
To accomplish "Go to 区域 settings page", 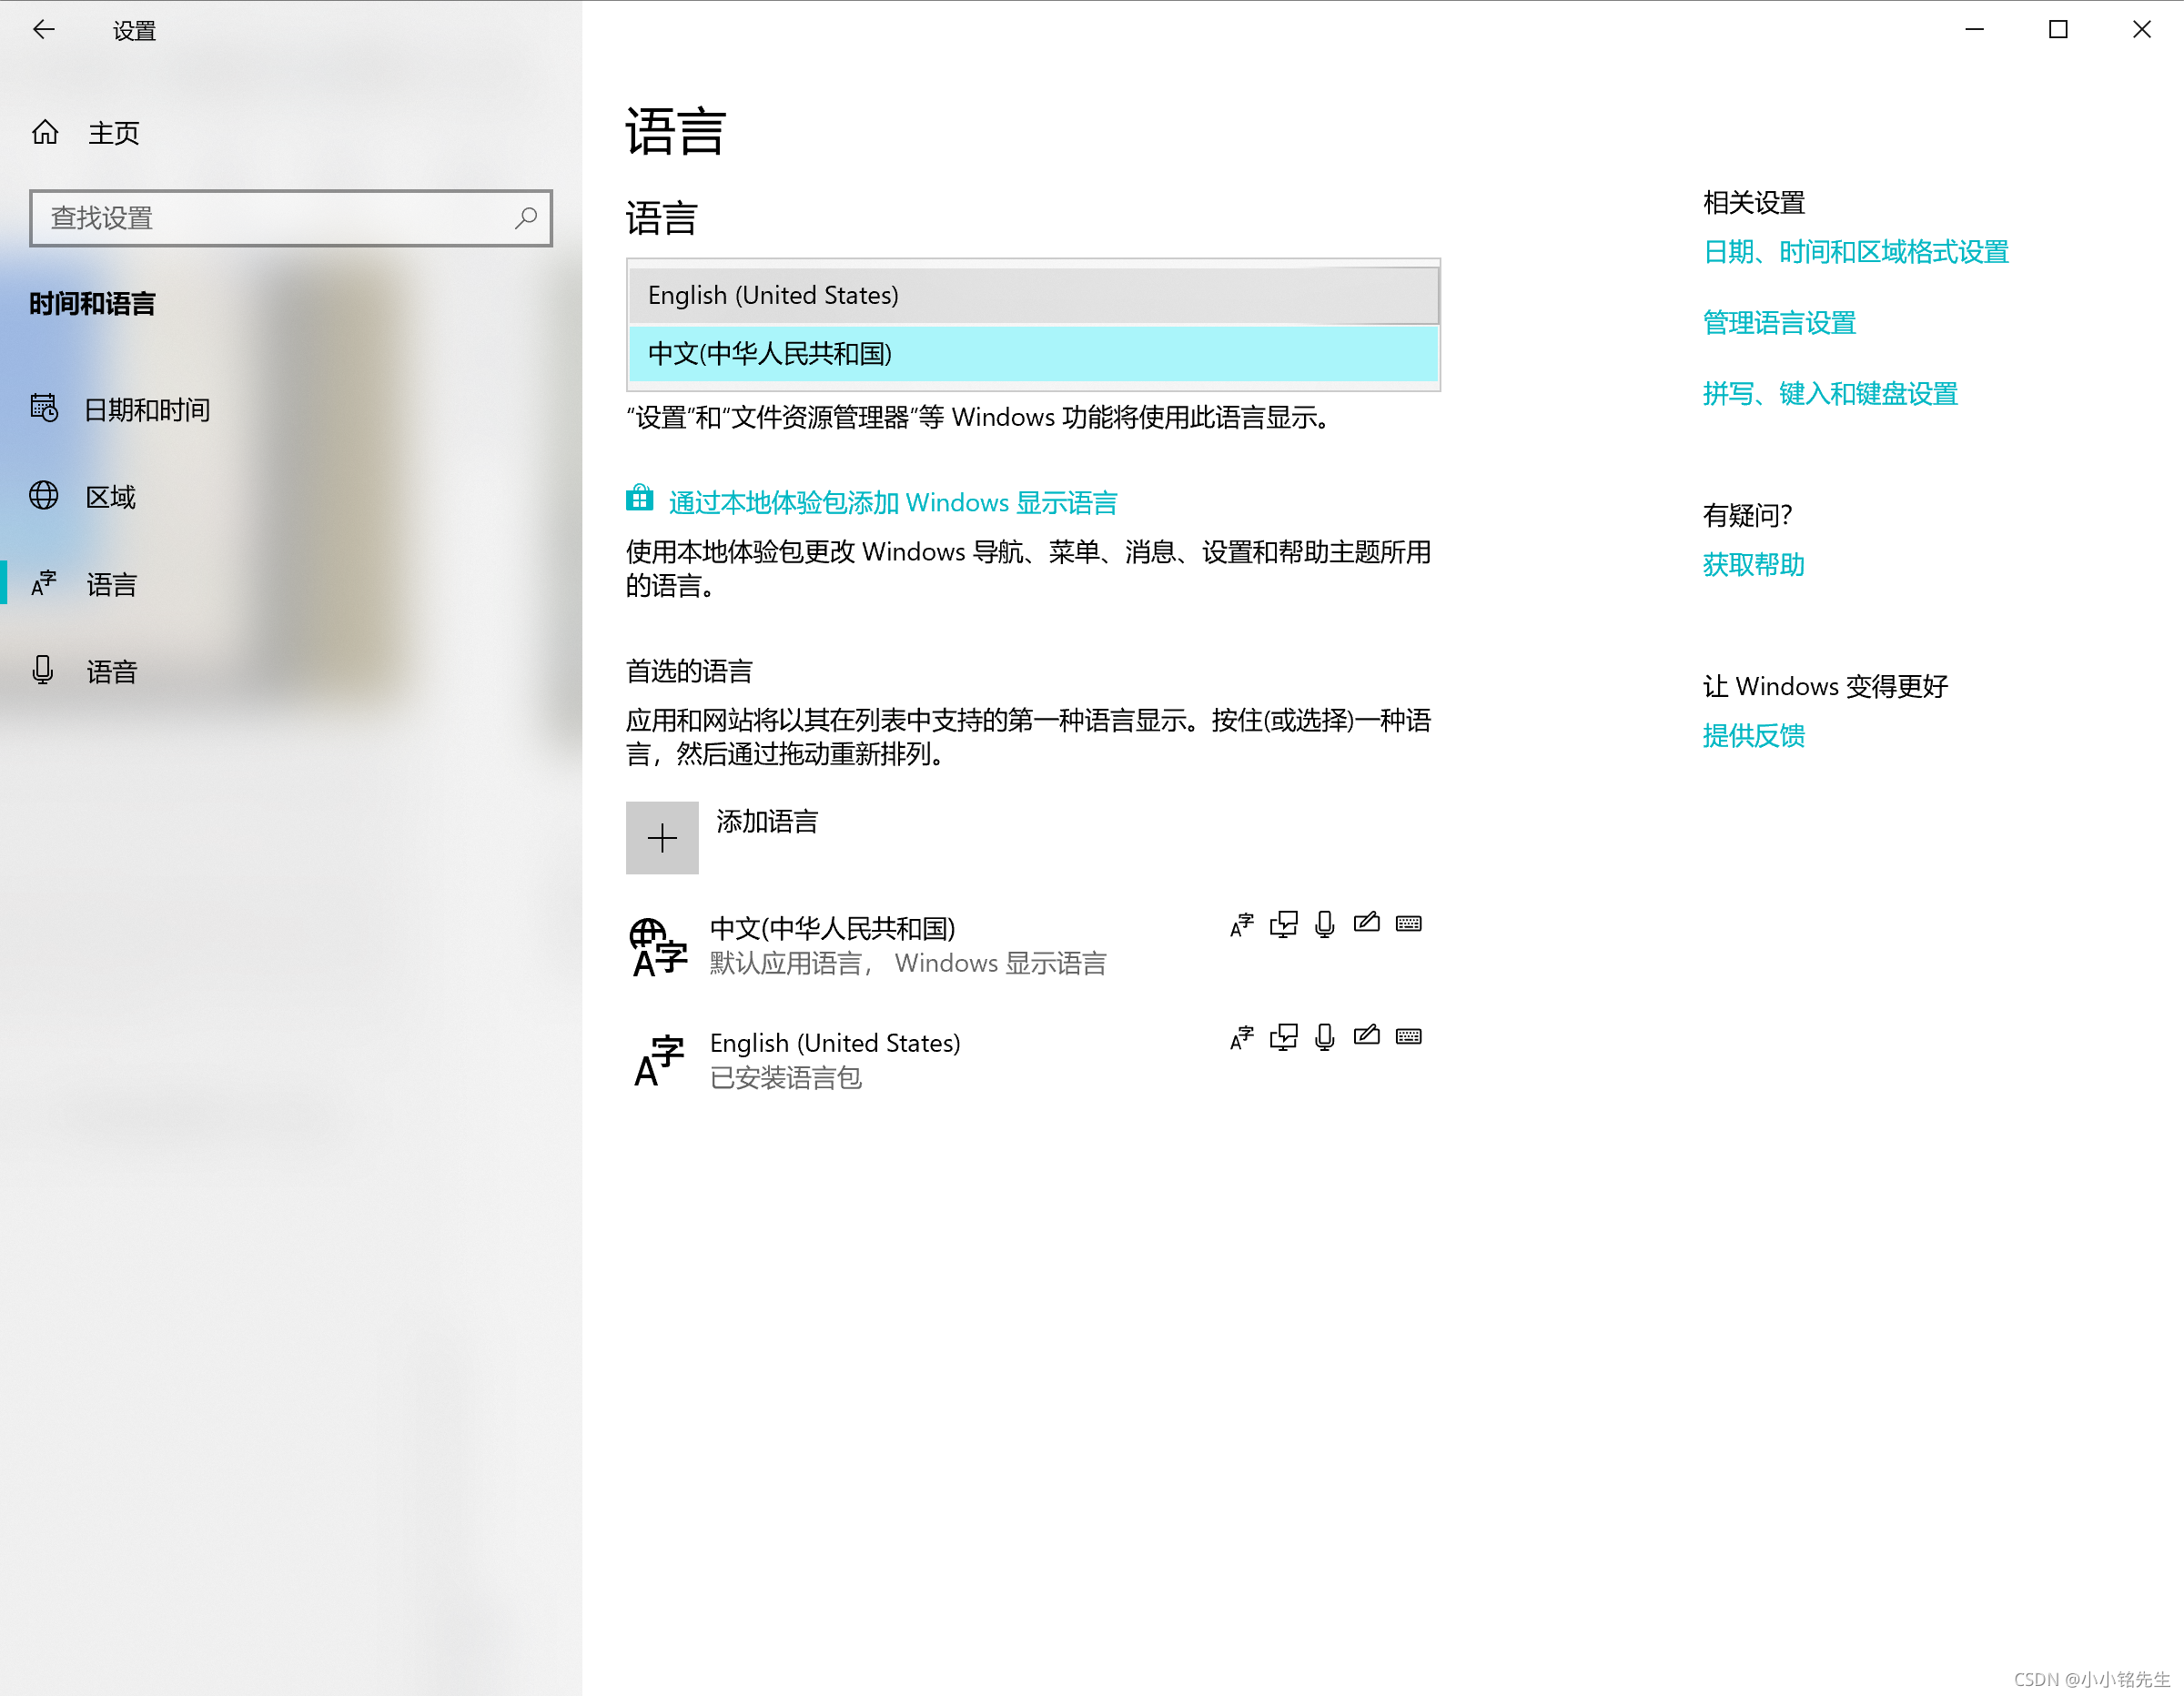I will tap(110, 497).
